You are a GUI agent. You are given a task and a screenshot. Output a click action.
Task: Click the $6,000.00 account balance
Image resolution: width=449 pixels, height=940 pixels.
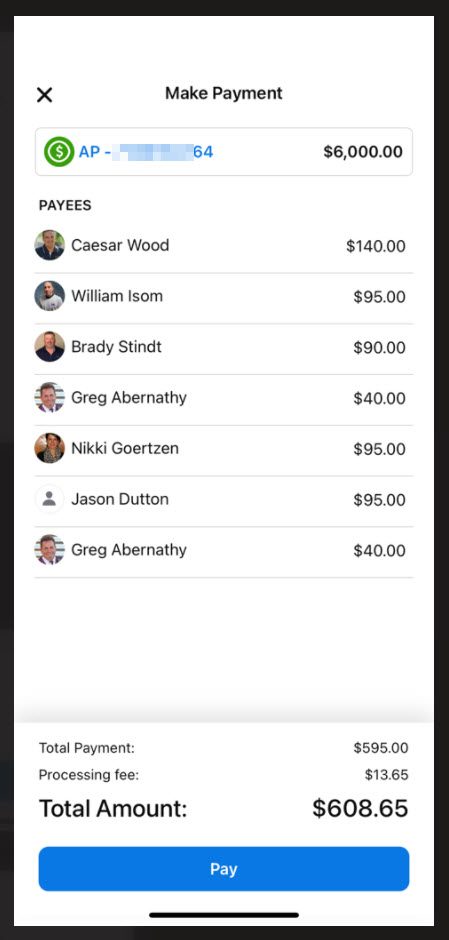point(363,152)
